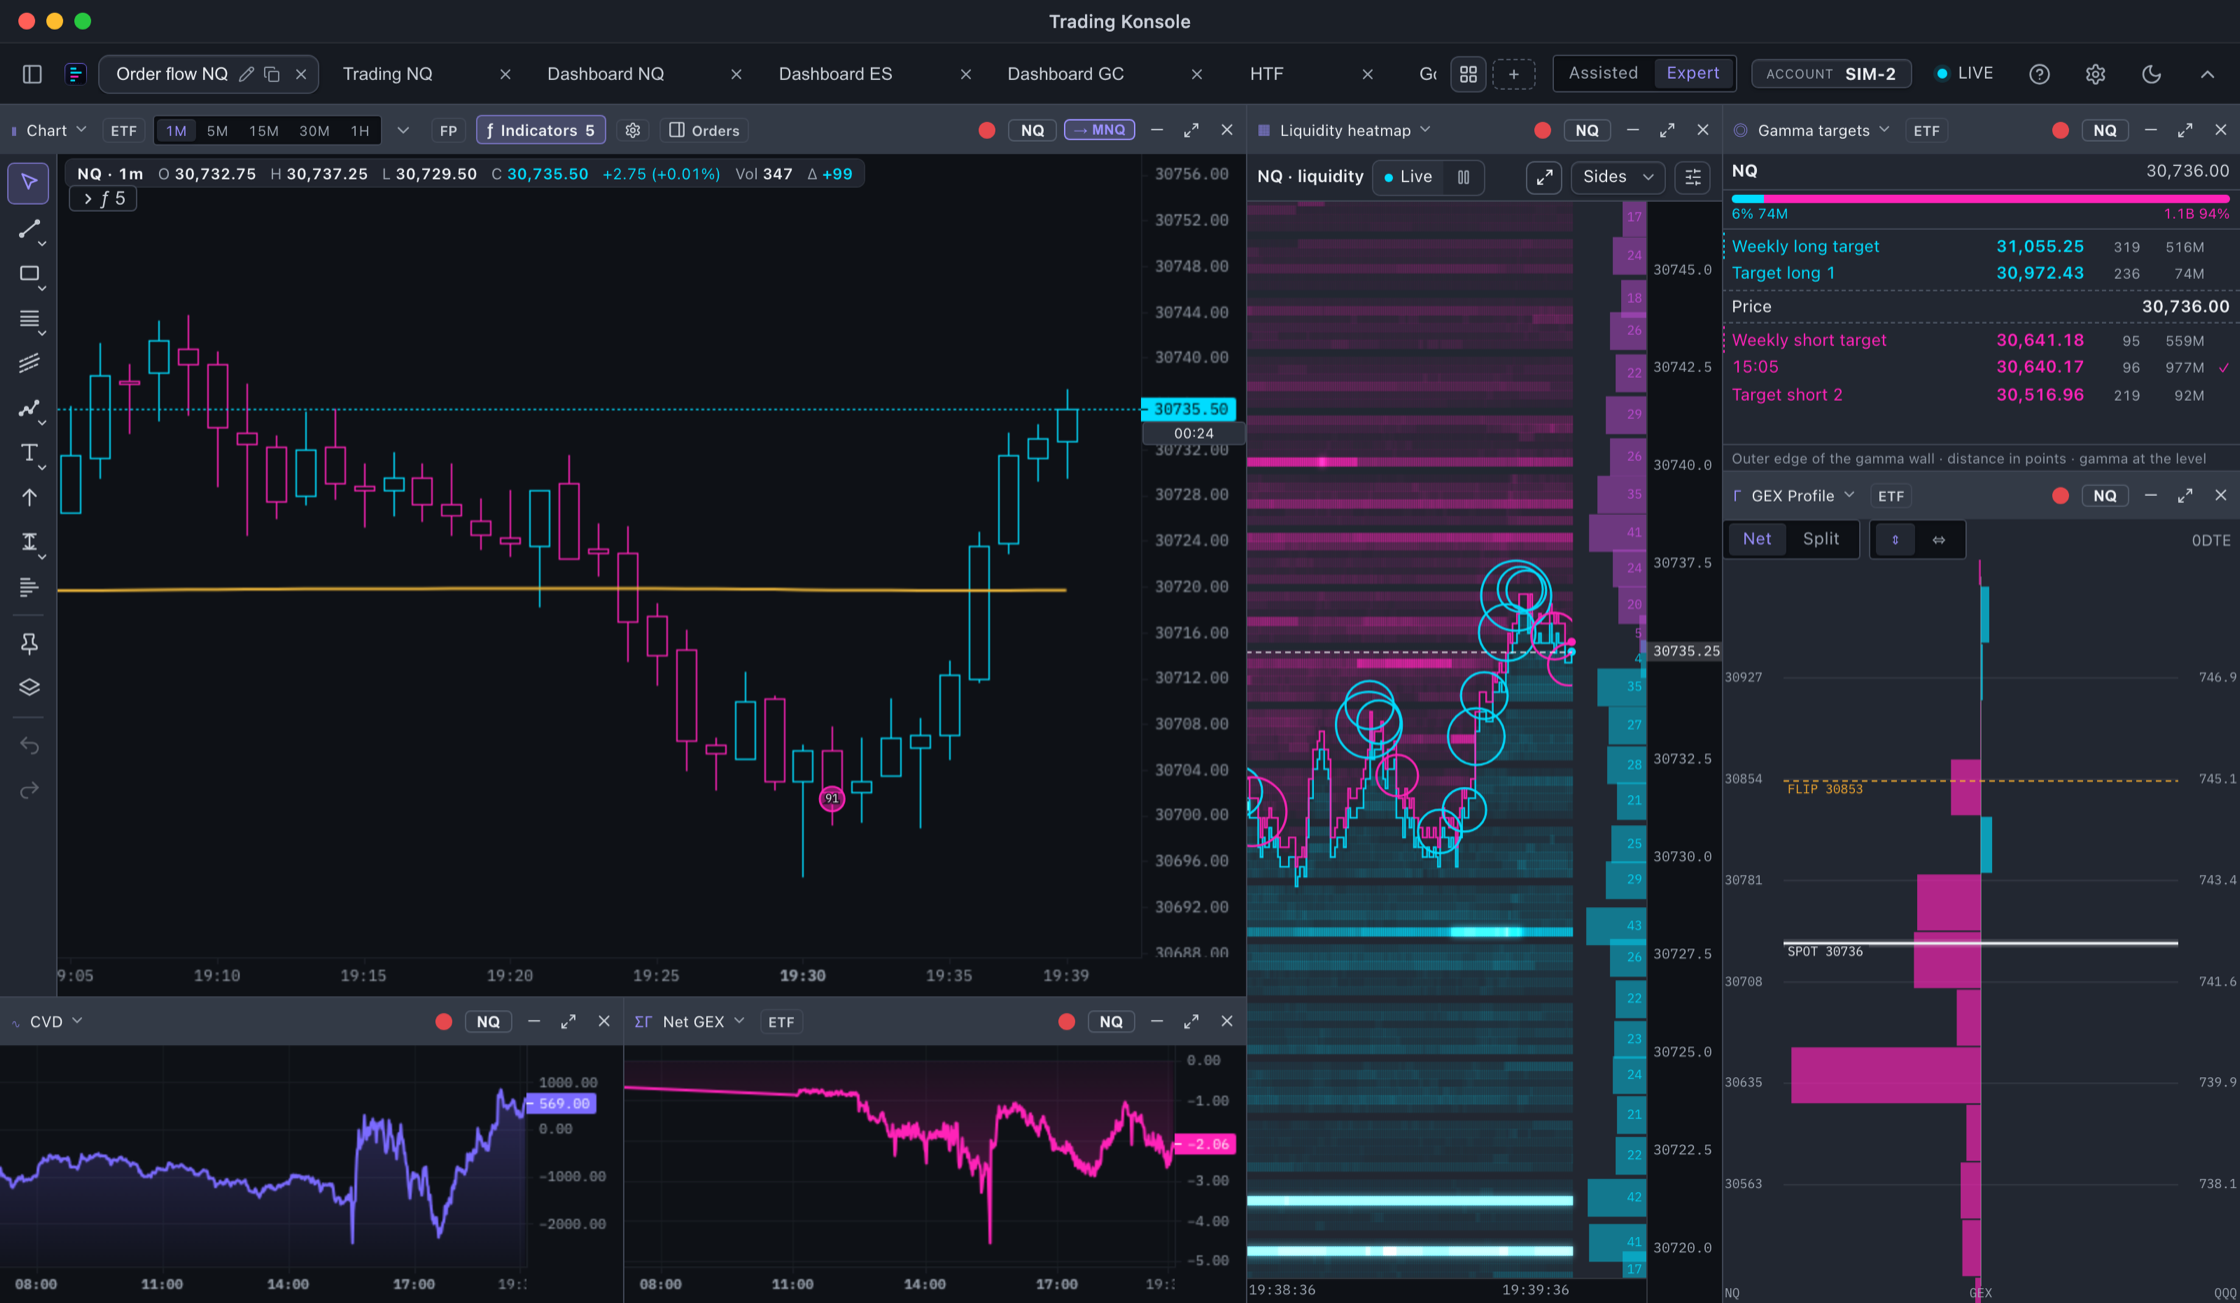The width and height of the screenshot is (2240, 1303).
Task: Switch to the Trading NQ tab
Action: [x=388, y=74]
